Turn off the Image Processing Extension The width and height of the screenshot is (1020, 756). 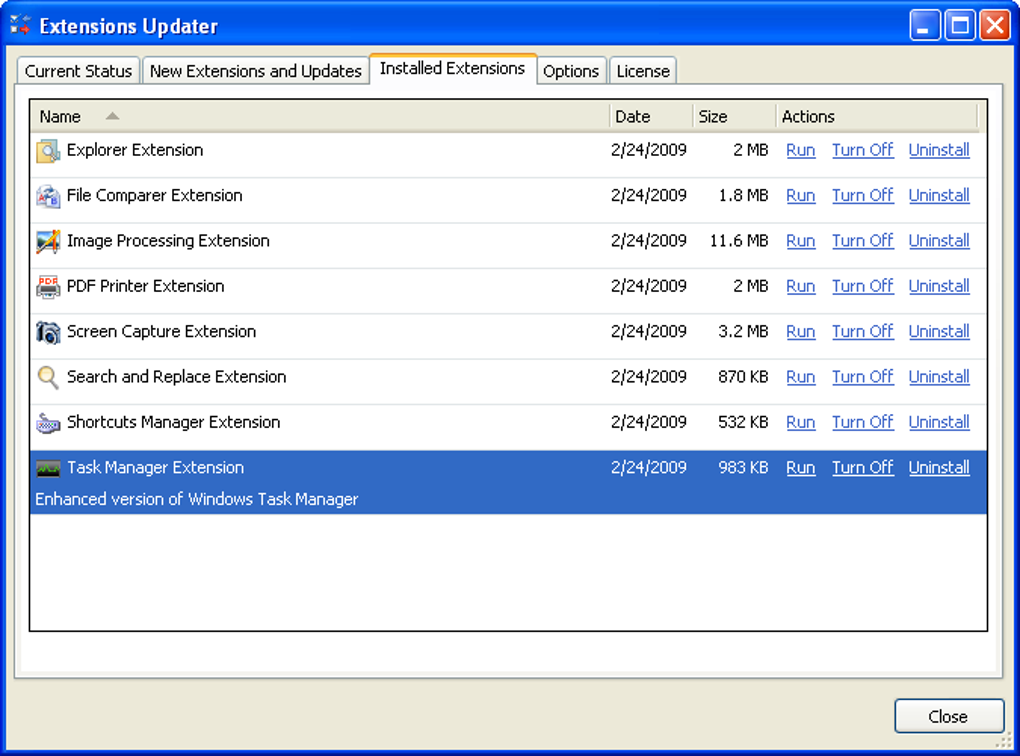coord(862,241)
